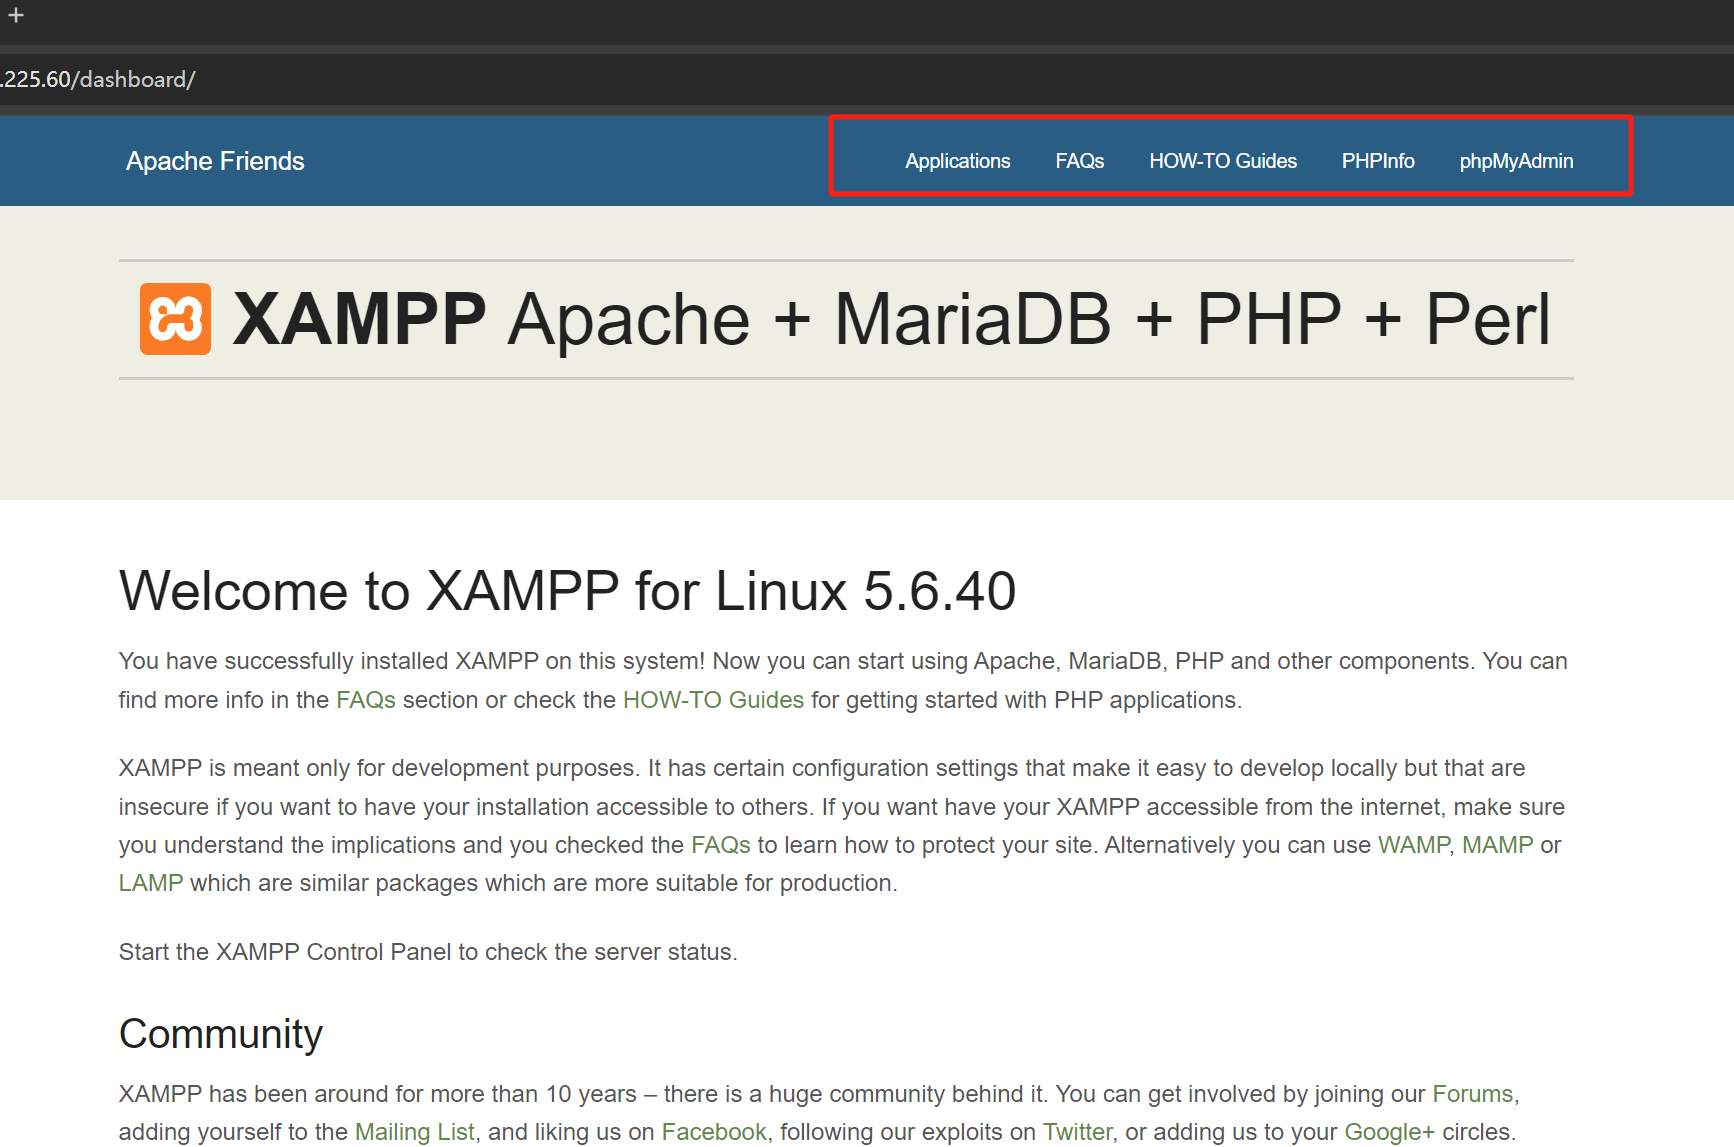Image resolution: width=1734 pixels, height=1147 pixels.
Task: Open the Mailing List link
Action: coord(415,1132)
